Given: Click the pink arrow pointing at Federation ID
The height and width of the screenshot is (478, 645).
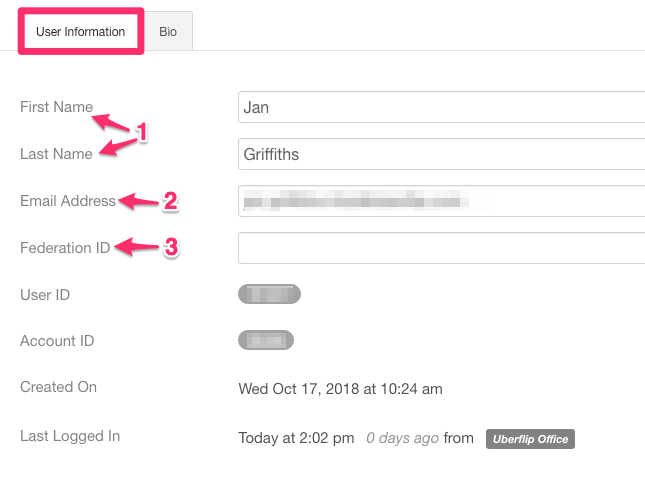Looking at the screenshot, I should [x=137, y=246].
